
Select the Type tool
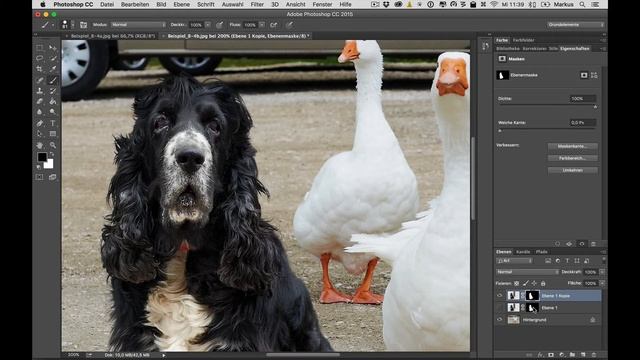53,123
